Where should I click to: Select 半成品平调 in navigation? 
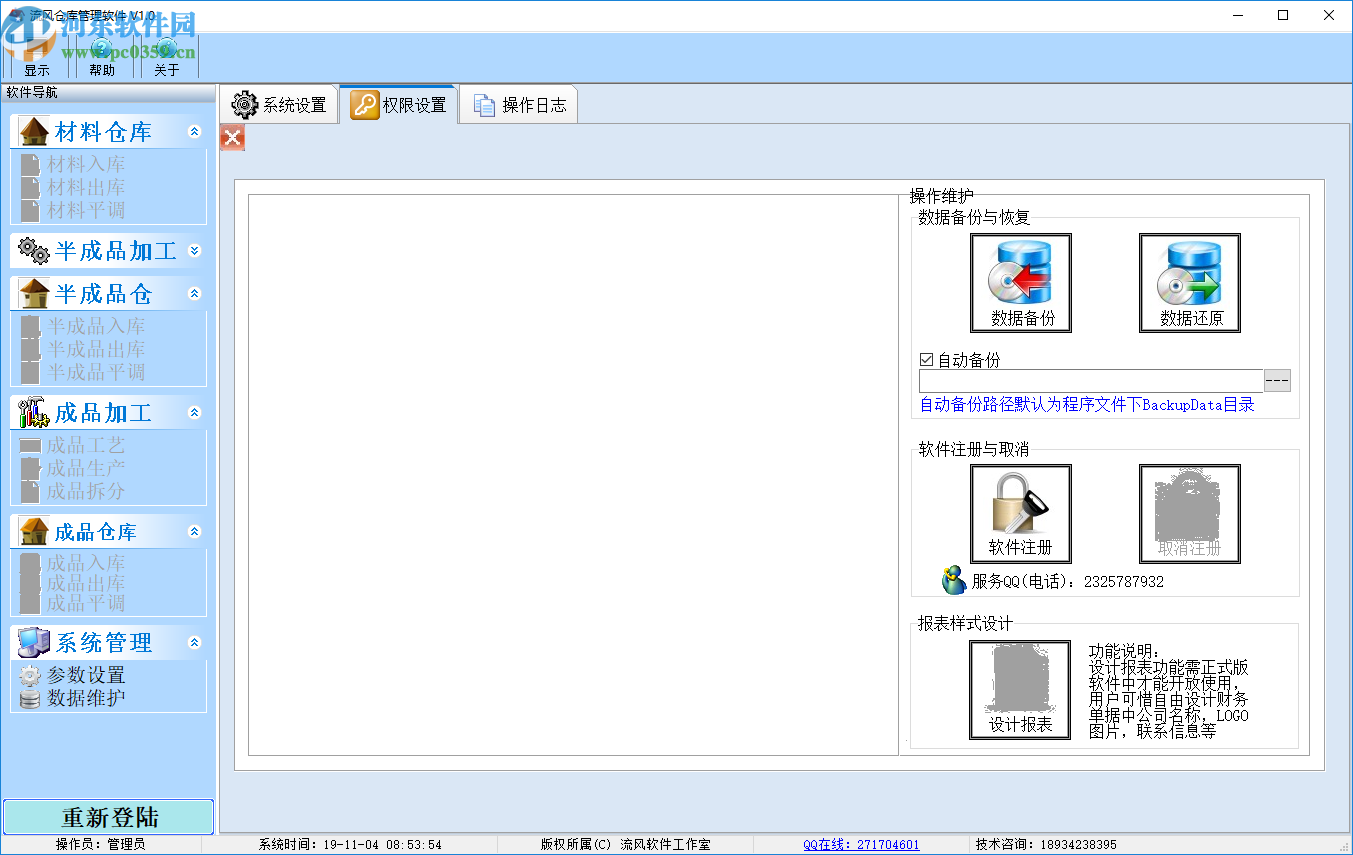coord(96,372)
